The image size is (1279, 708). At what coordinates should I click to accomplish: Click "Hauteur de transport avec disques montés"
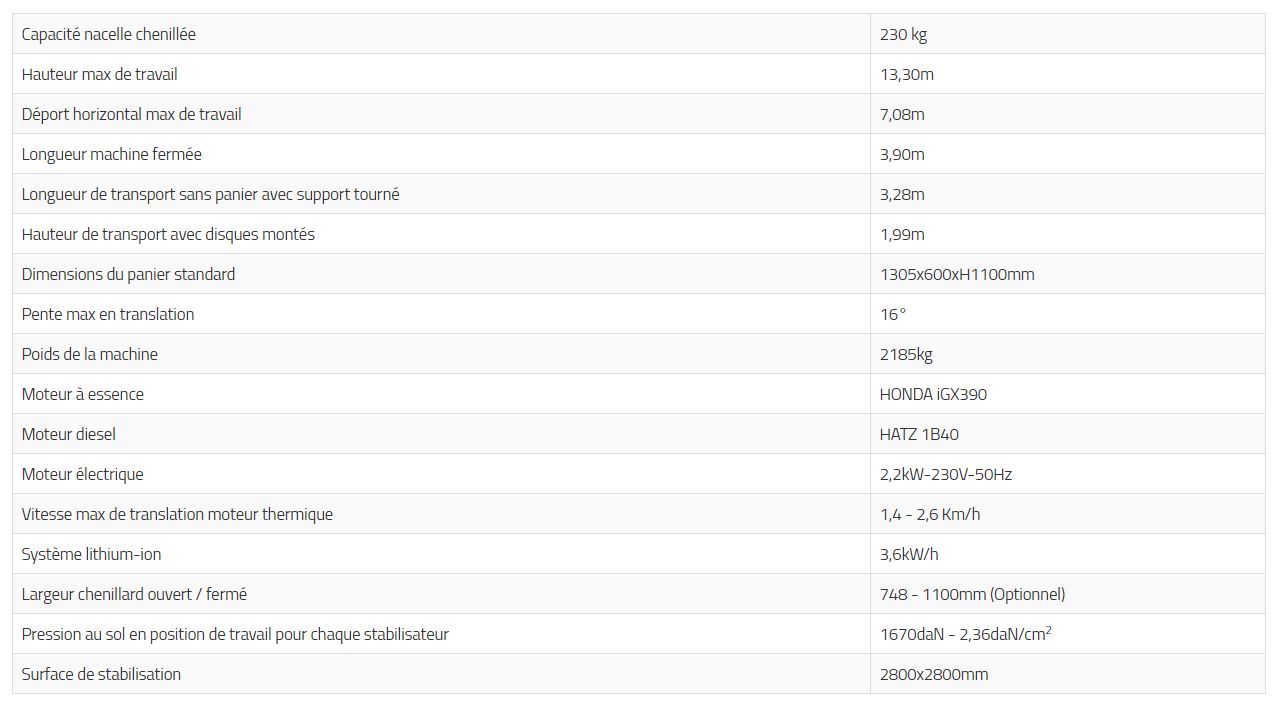pos(168,234)
